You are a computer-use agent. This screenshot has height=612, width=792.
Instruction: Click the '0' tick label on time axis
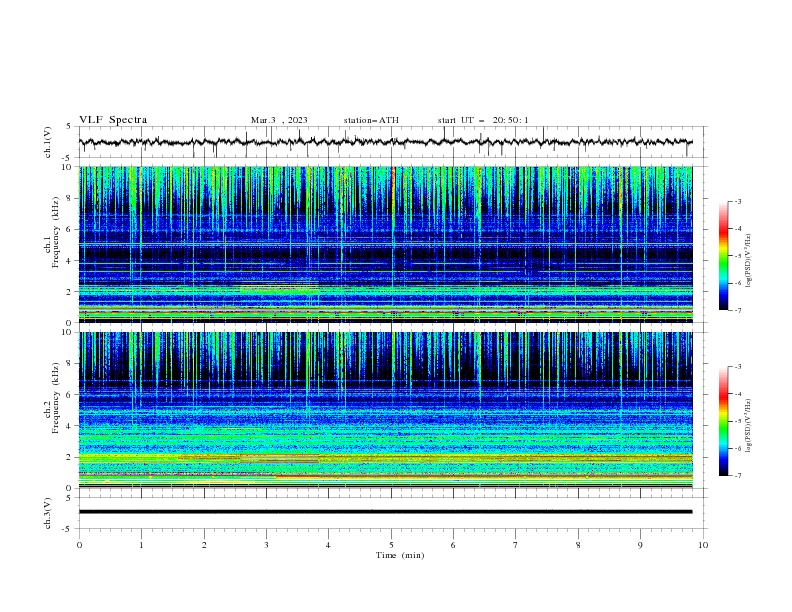point(79,545)
